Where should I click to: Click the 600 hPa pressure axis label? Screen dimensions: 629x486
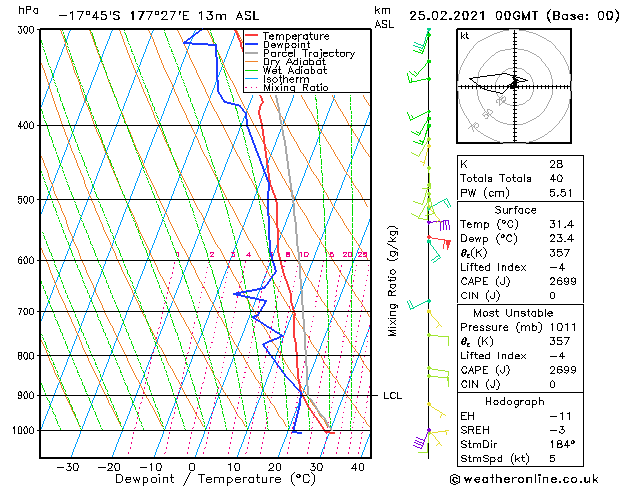(x=28, y=260)
